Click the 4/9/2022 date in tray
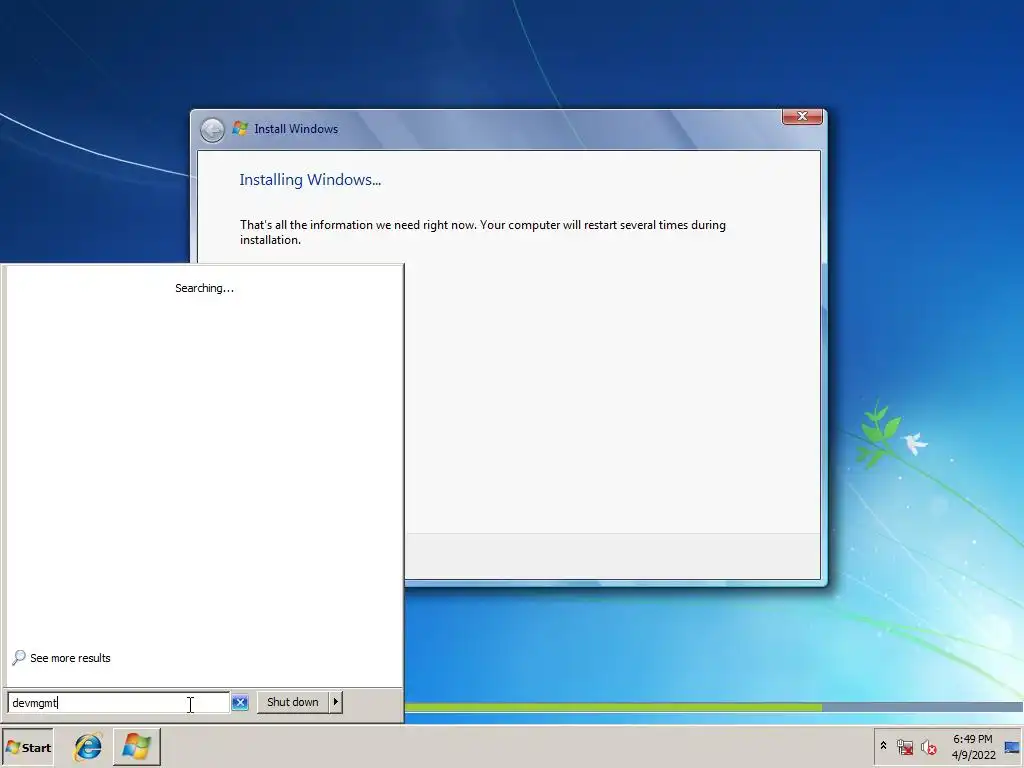 (x=973, y=755)
